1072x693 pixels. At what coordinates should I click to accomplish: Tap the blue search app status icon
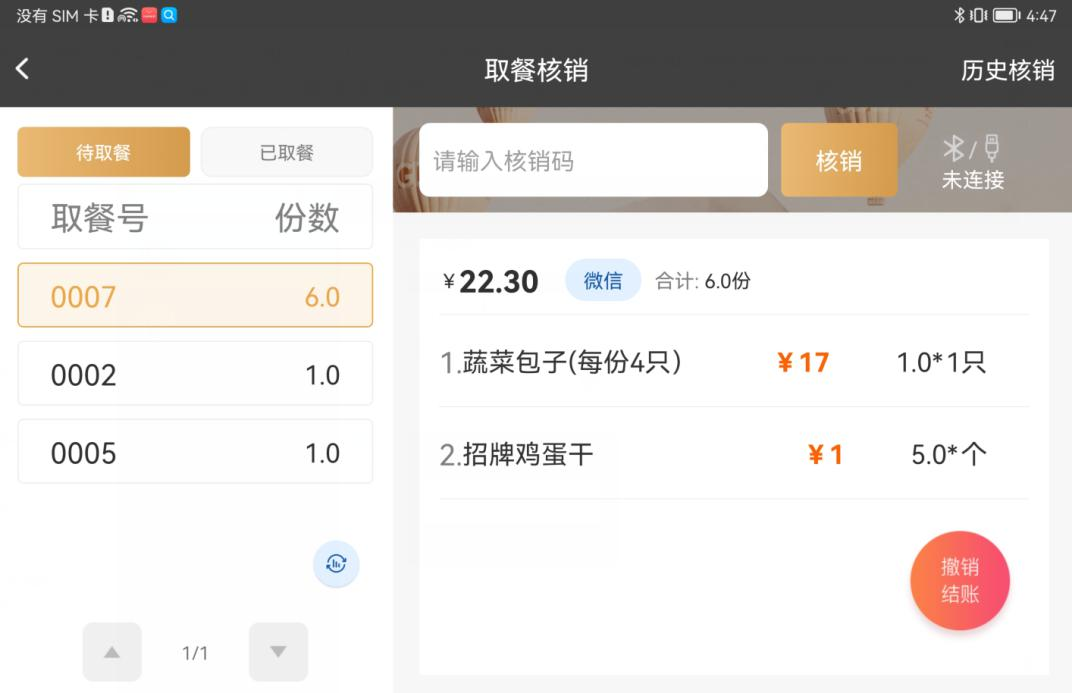pyautogui.click(x=169, y=15)
